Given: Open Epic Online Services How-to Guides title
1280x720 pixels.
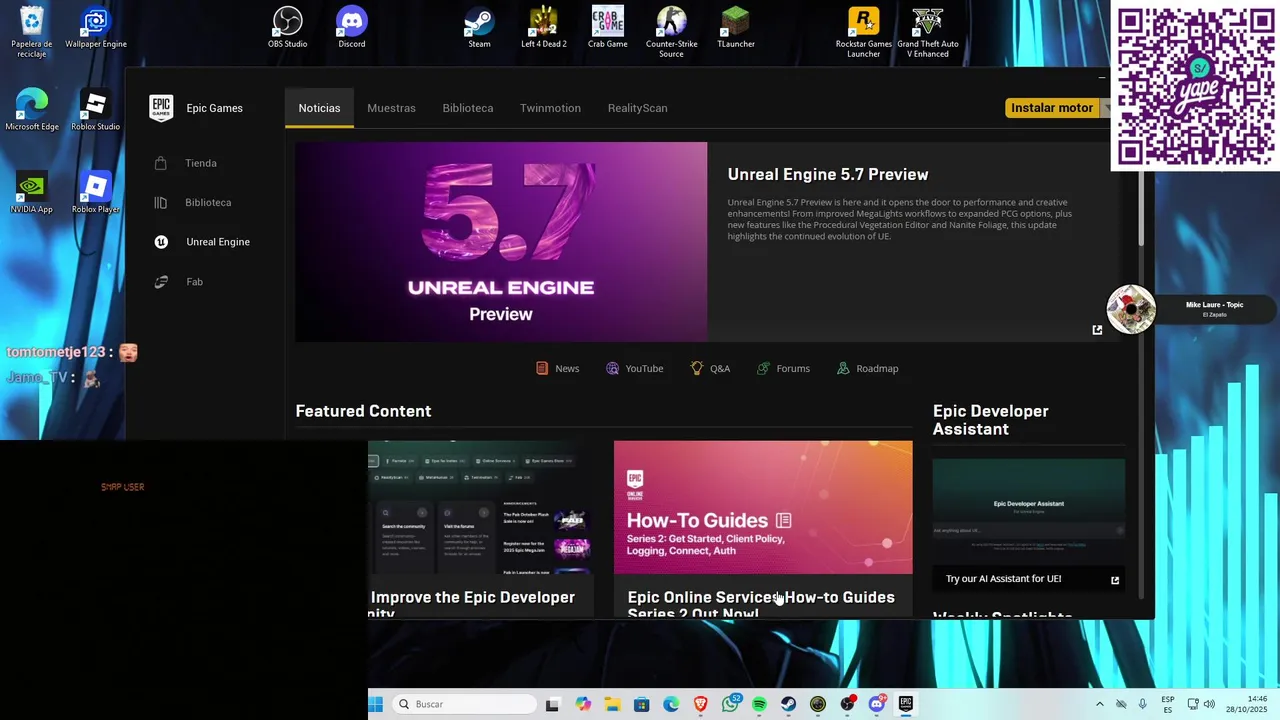Looking at the screenshot, I should pyautogui.click(x=761, y=603).
